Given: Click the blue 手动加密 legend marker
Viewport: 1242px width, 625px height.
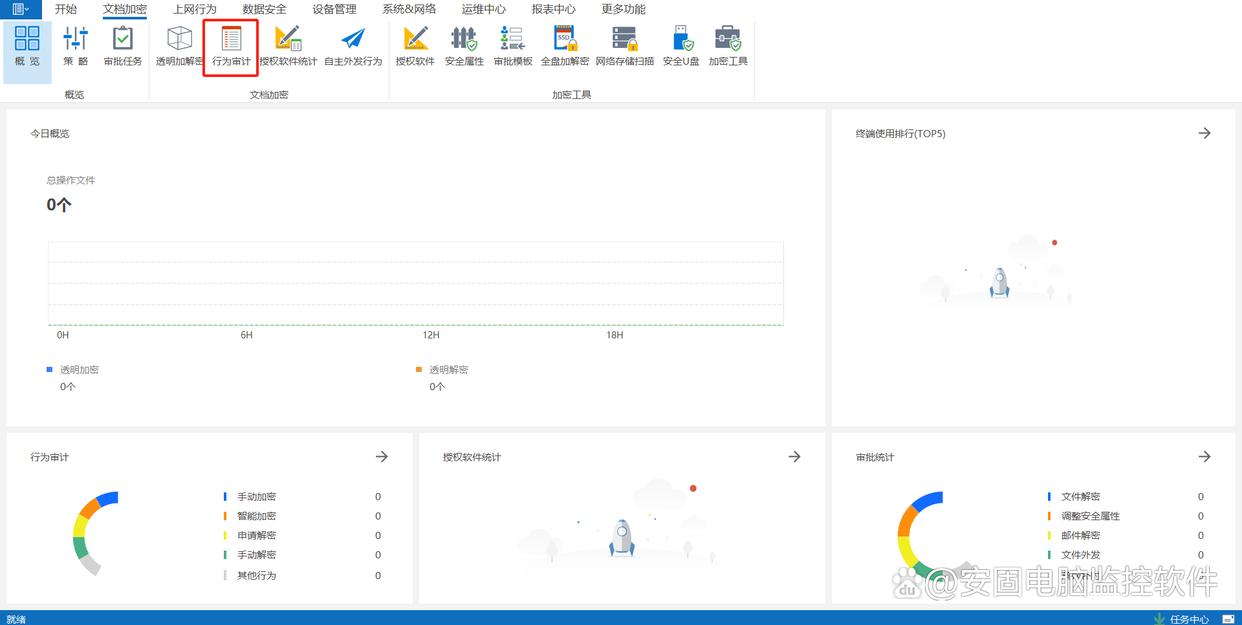Looking at the screenshot, I should [x=226, y=497].
